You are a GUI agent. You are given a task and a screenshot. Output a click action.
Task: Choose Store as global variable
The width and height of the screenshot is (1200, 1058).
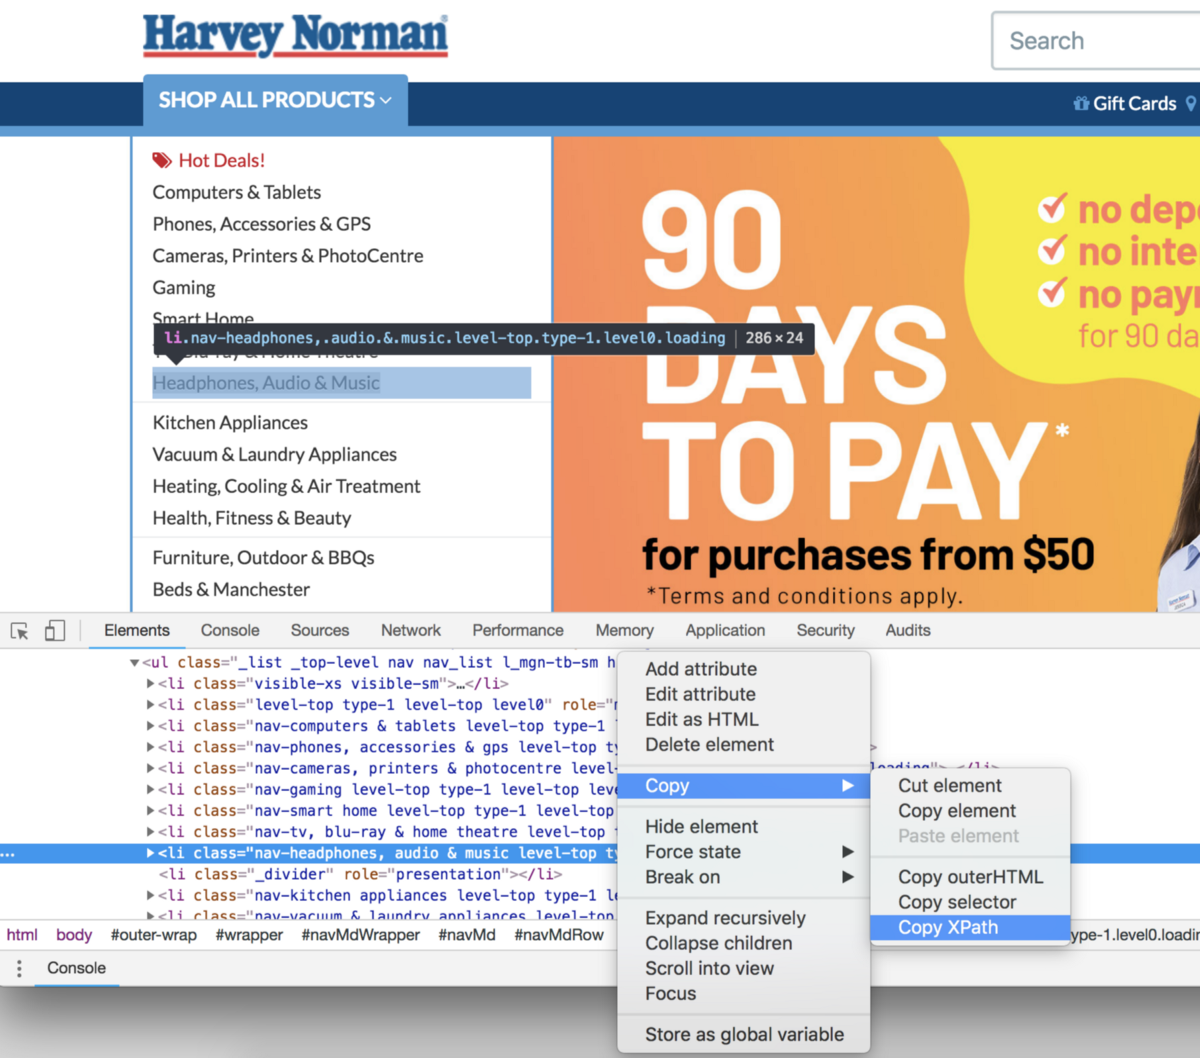[743, 1035]
